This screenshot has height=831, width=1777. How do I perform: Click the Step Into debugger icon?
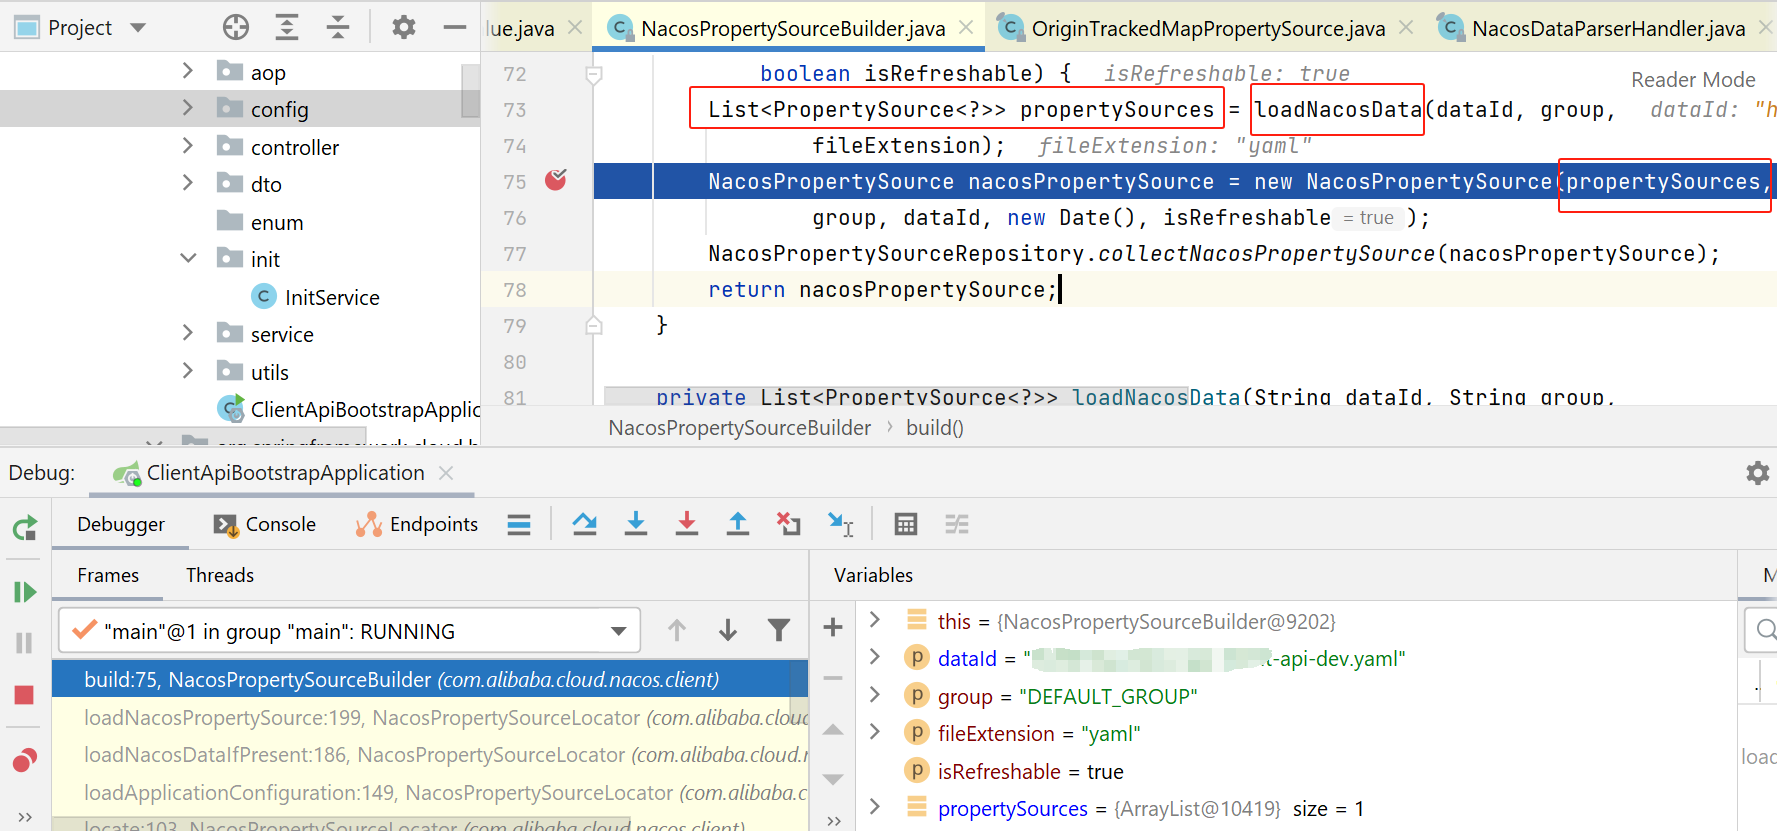click(636, 524)
